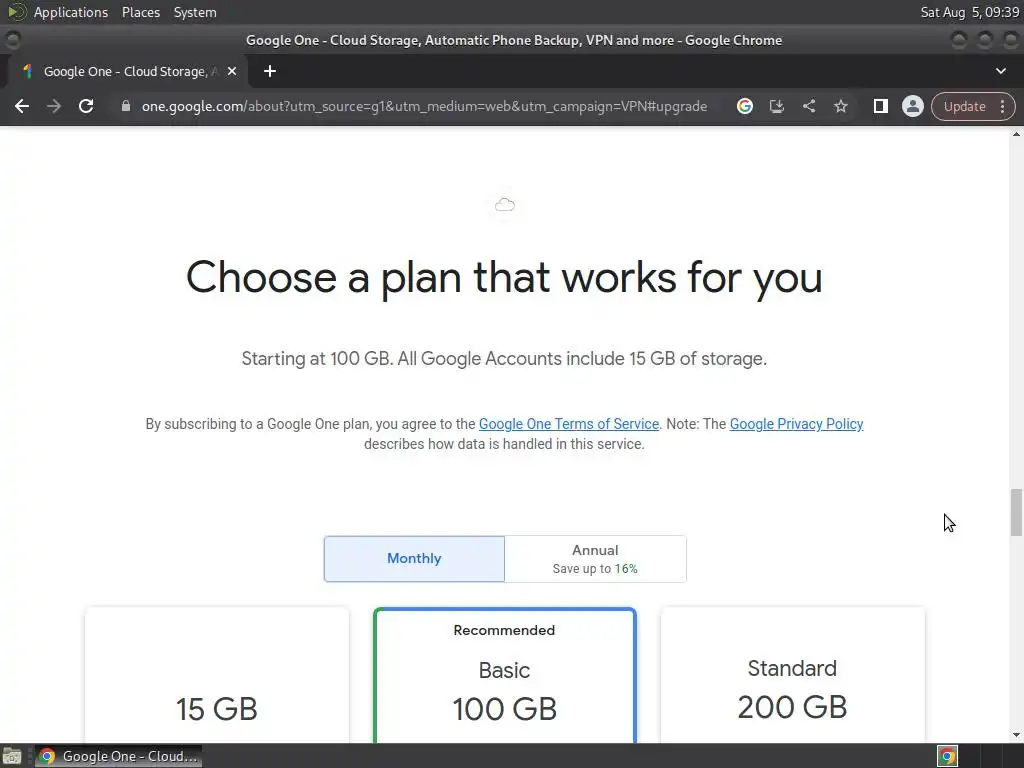Open the Chrome profile avatar
1024x768 pixels.
coord(912,106)
